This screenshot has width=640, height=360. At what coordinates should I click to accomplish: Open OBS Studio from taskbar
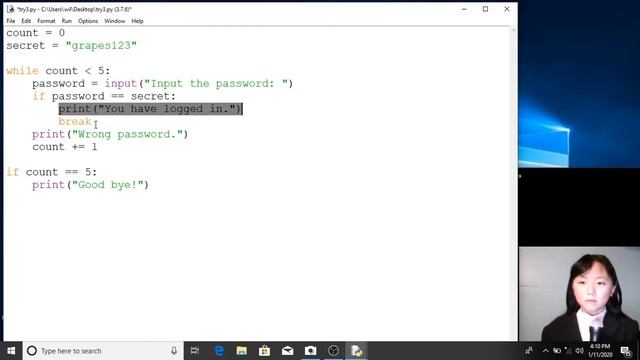pos(333,351)
